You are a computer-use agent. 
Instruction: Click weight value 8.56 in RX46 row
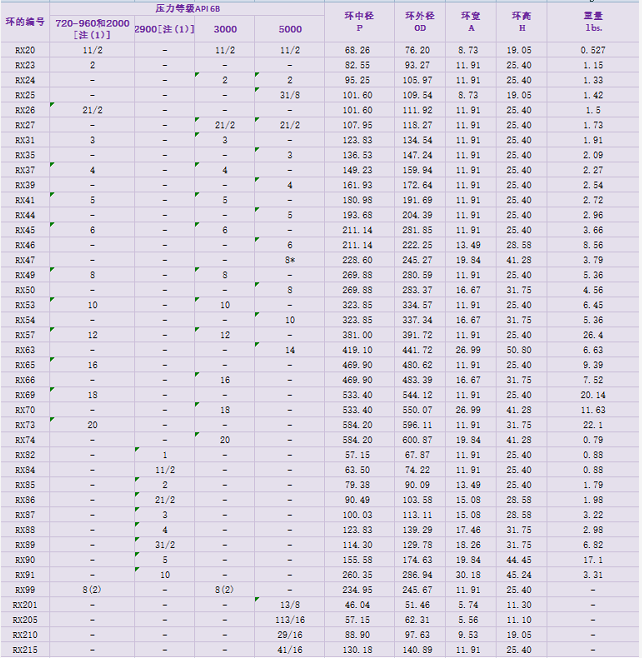tap(593, 245)
